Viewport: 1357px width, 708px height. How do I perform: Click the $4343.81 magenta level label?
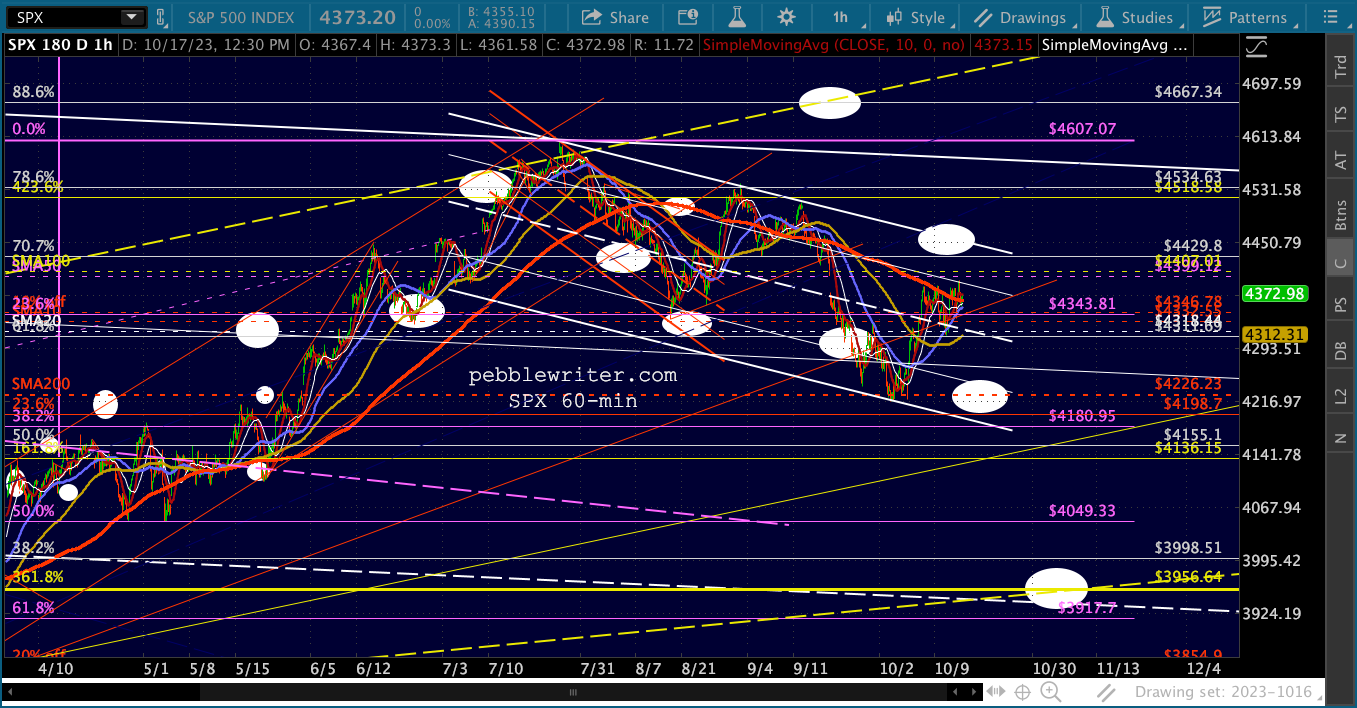coord(1082,303)
